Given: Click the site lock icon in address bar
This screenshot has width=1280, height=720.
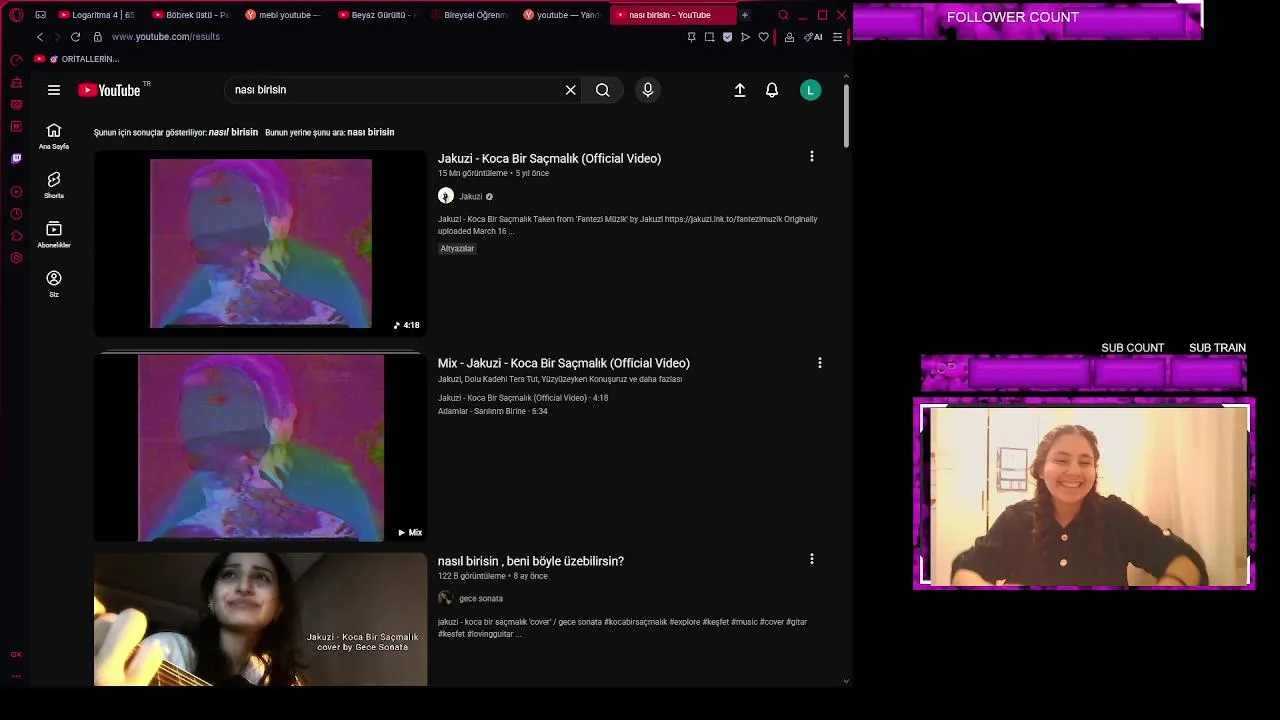Looking at the screenshot, I should (x=98, y=37).
